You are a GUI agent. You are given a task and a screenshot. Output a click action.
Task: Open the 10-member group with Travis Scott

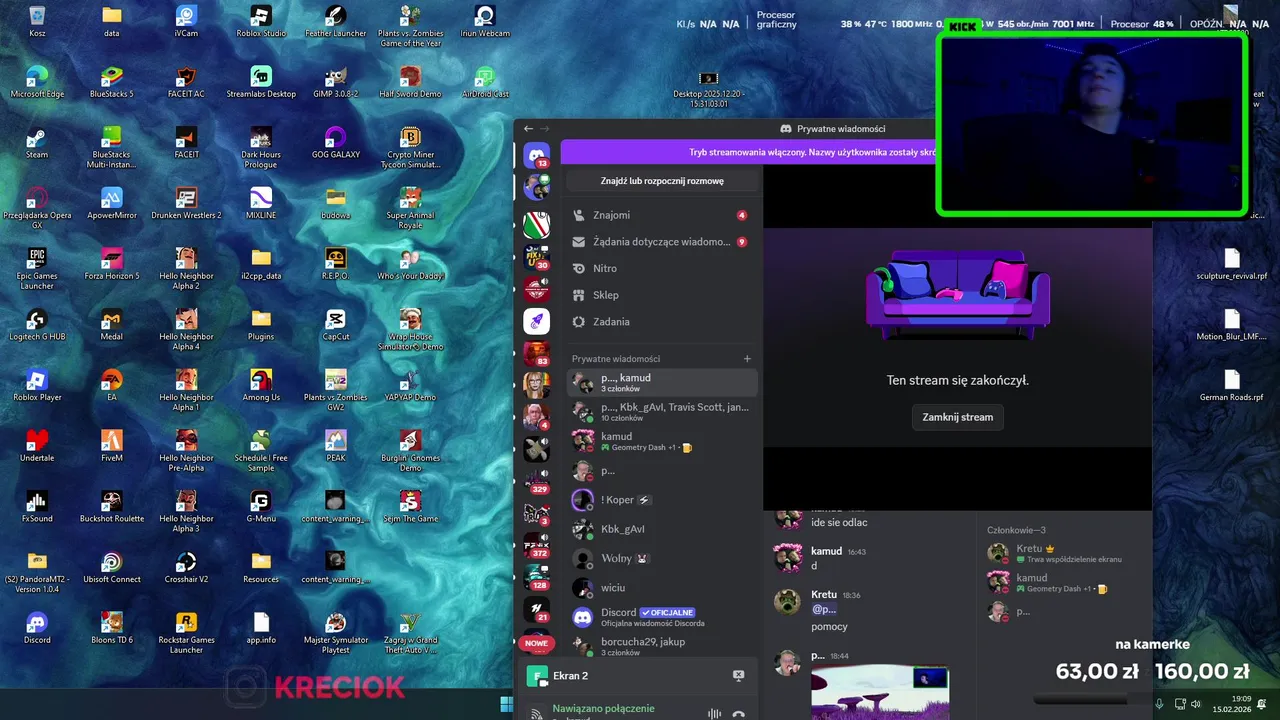661,411
